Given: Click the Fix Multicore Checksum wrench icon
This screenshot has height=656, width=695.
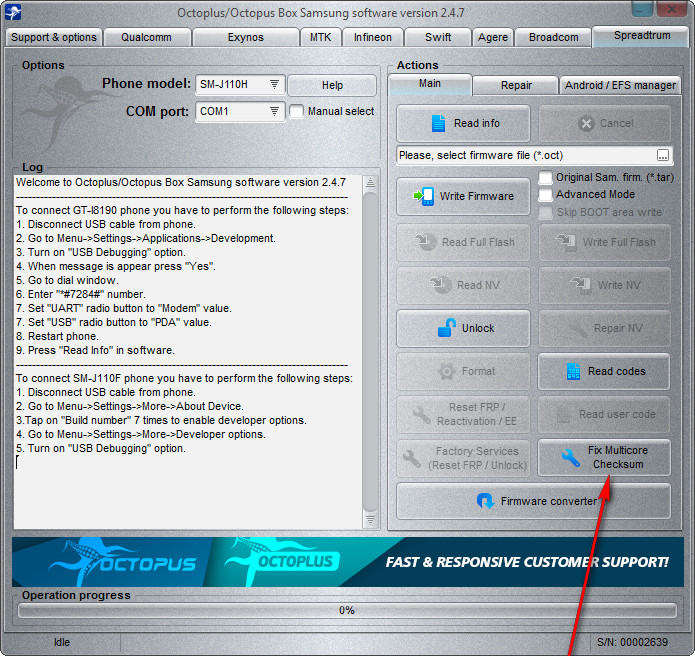Looking at the screenshot, I should point(570,458).
